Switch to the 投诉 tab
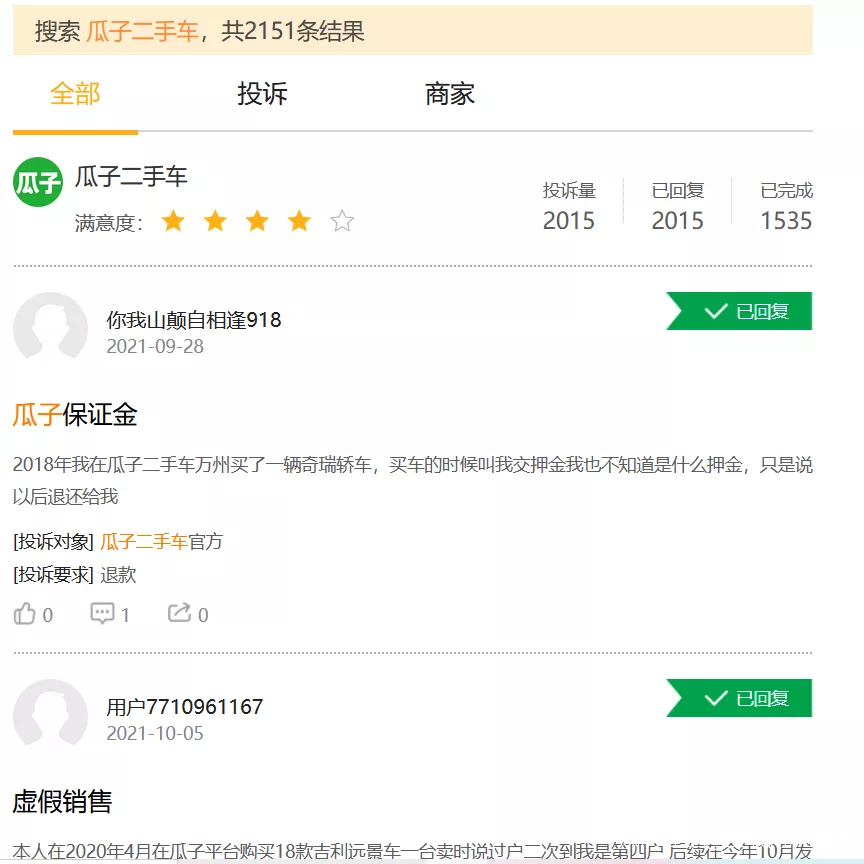The width and height of the screenshot is (864, 864). click(x=262, y=95)
